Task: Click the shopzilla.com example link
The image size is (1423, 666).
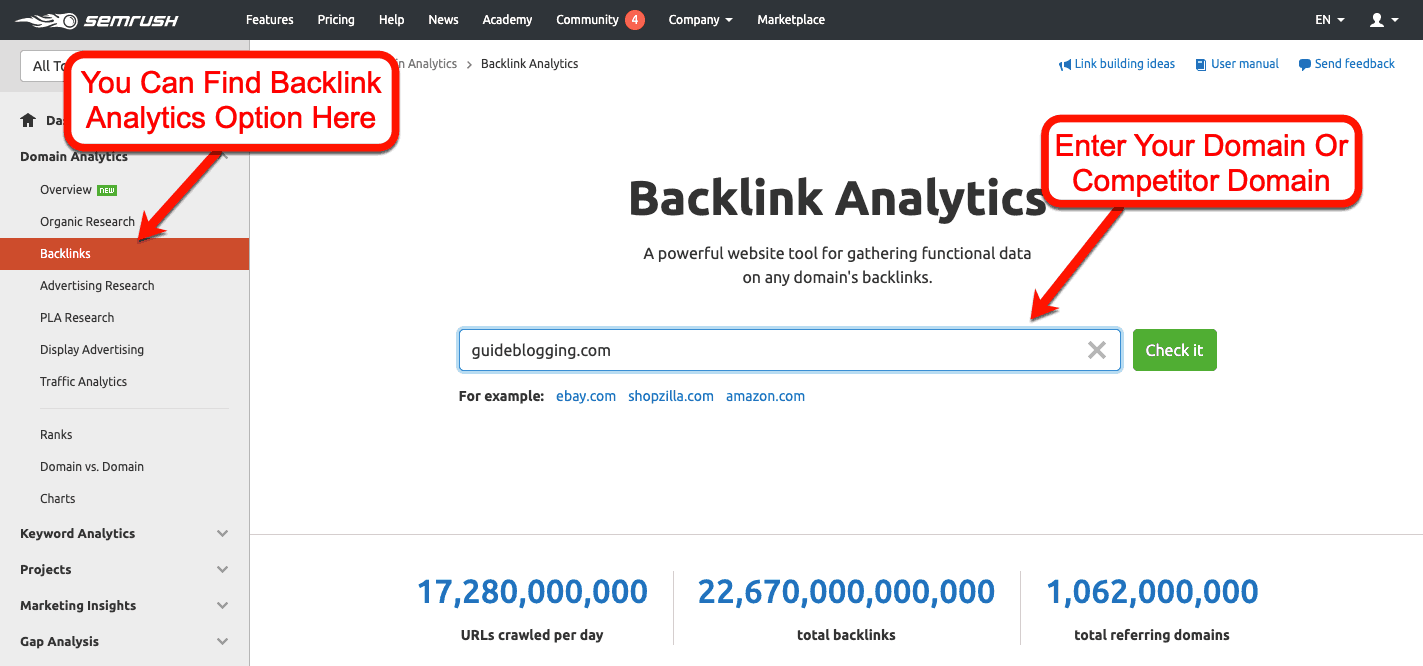Action: 671,396
